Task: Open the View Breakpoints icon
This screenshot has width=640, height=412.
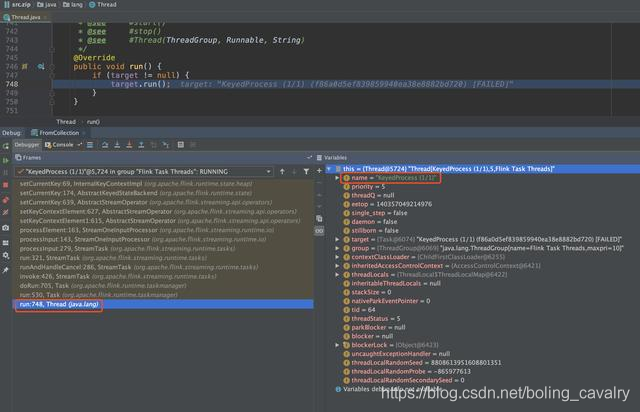Action: (x=6, y=200)
